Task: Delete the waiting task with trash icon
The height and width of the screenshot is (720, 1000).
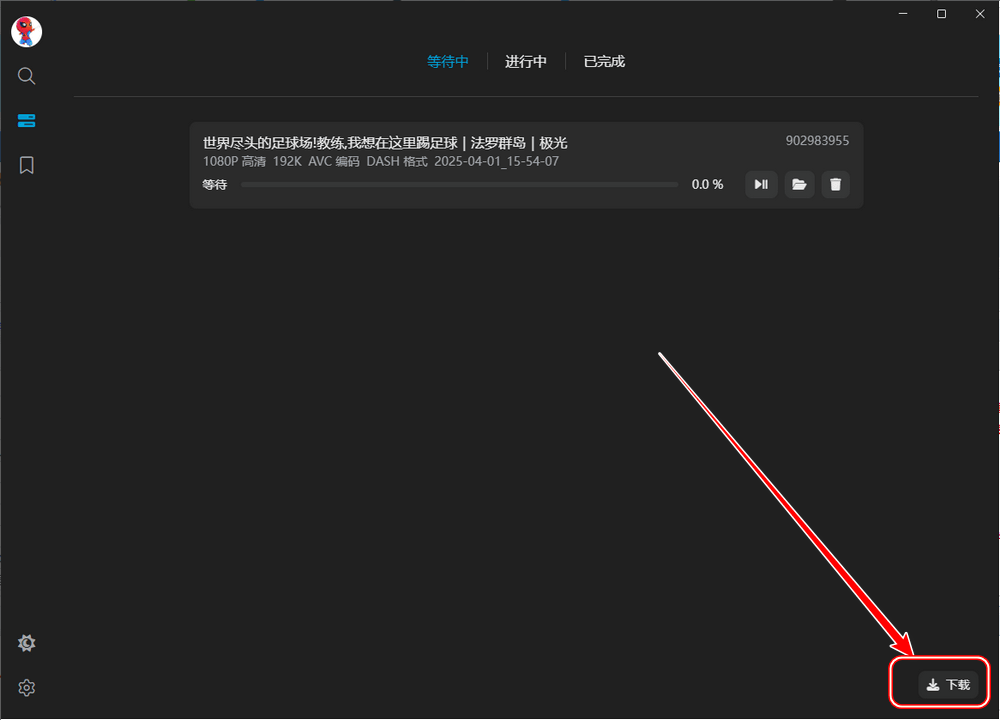Action: 835,184
